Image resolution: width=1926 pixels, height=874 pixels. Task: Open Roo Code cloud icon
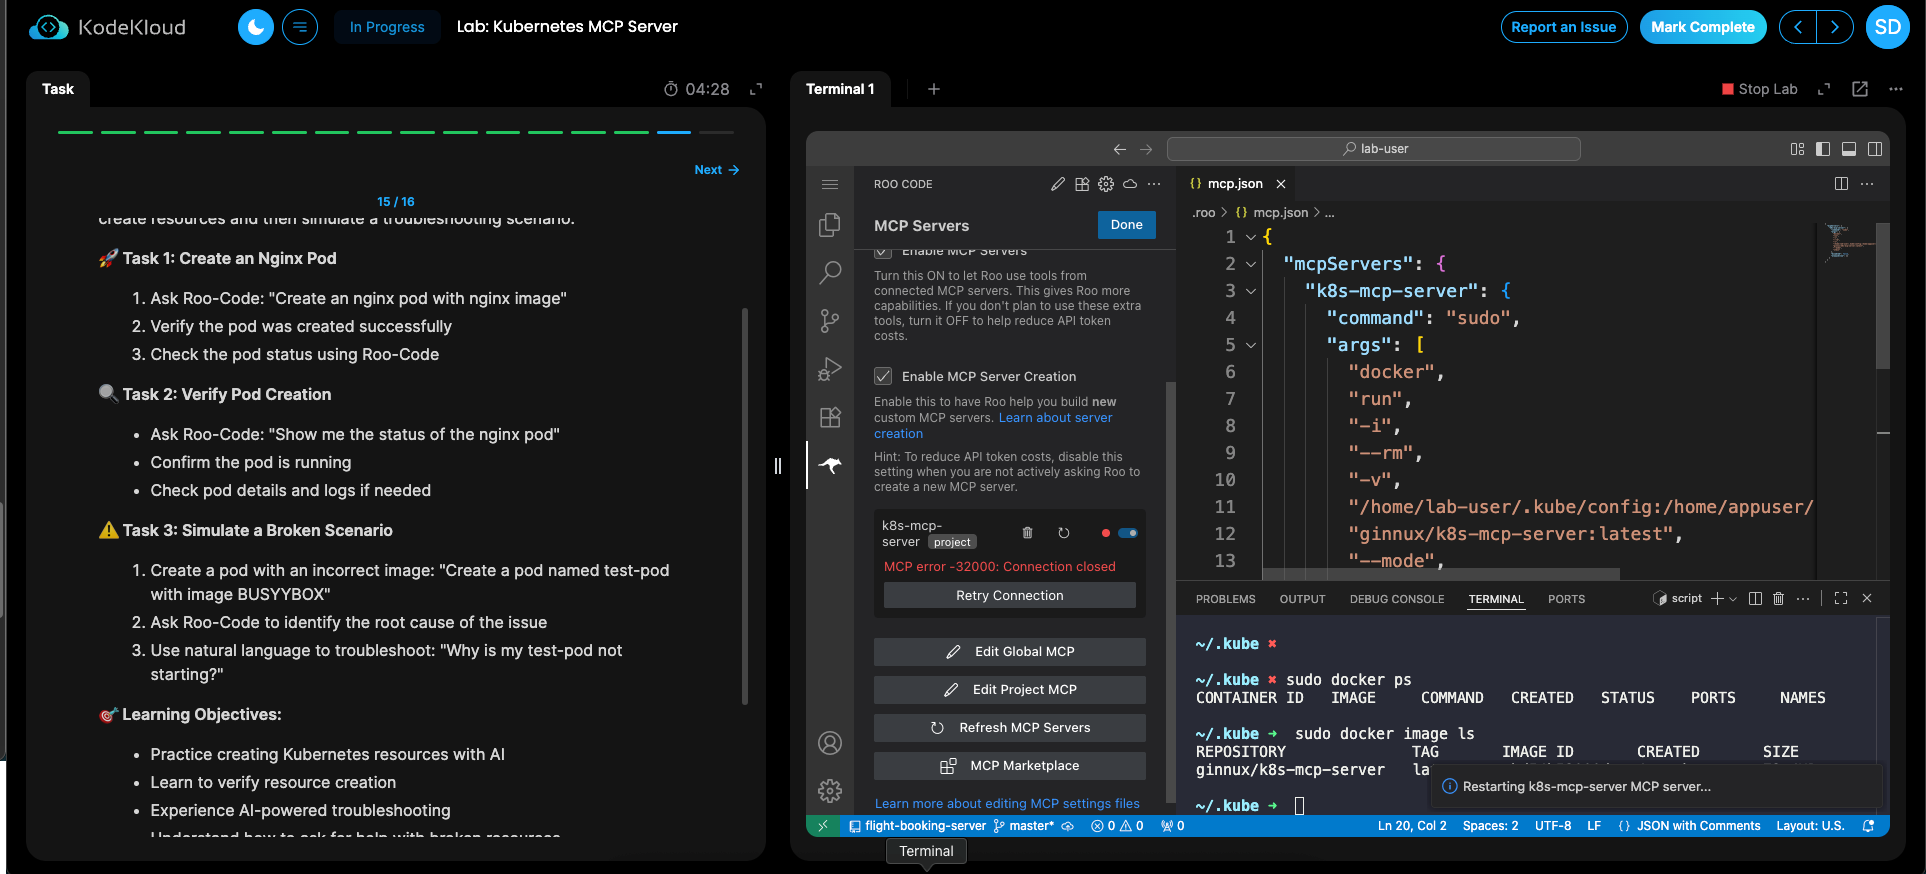(1130, 184)
